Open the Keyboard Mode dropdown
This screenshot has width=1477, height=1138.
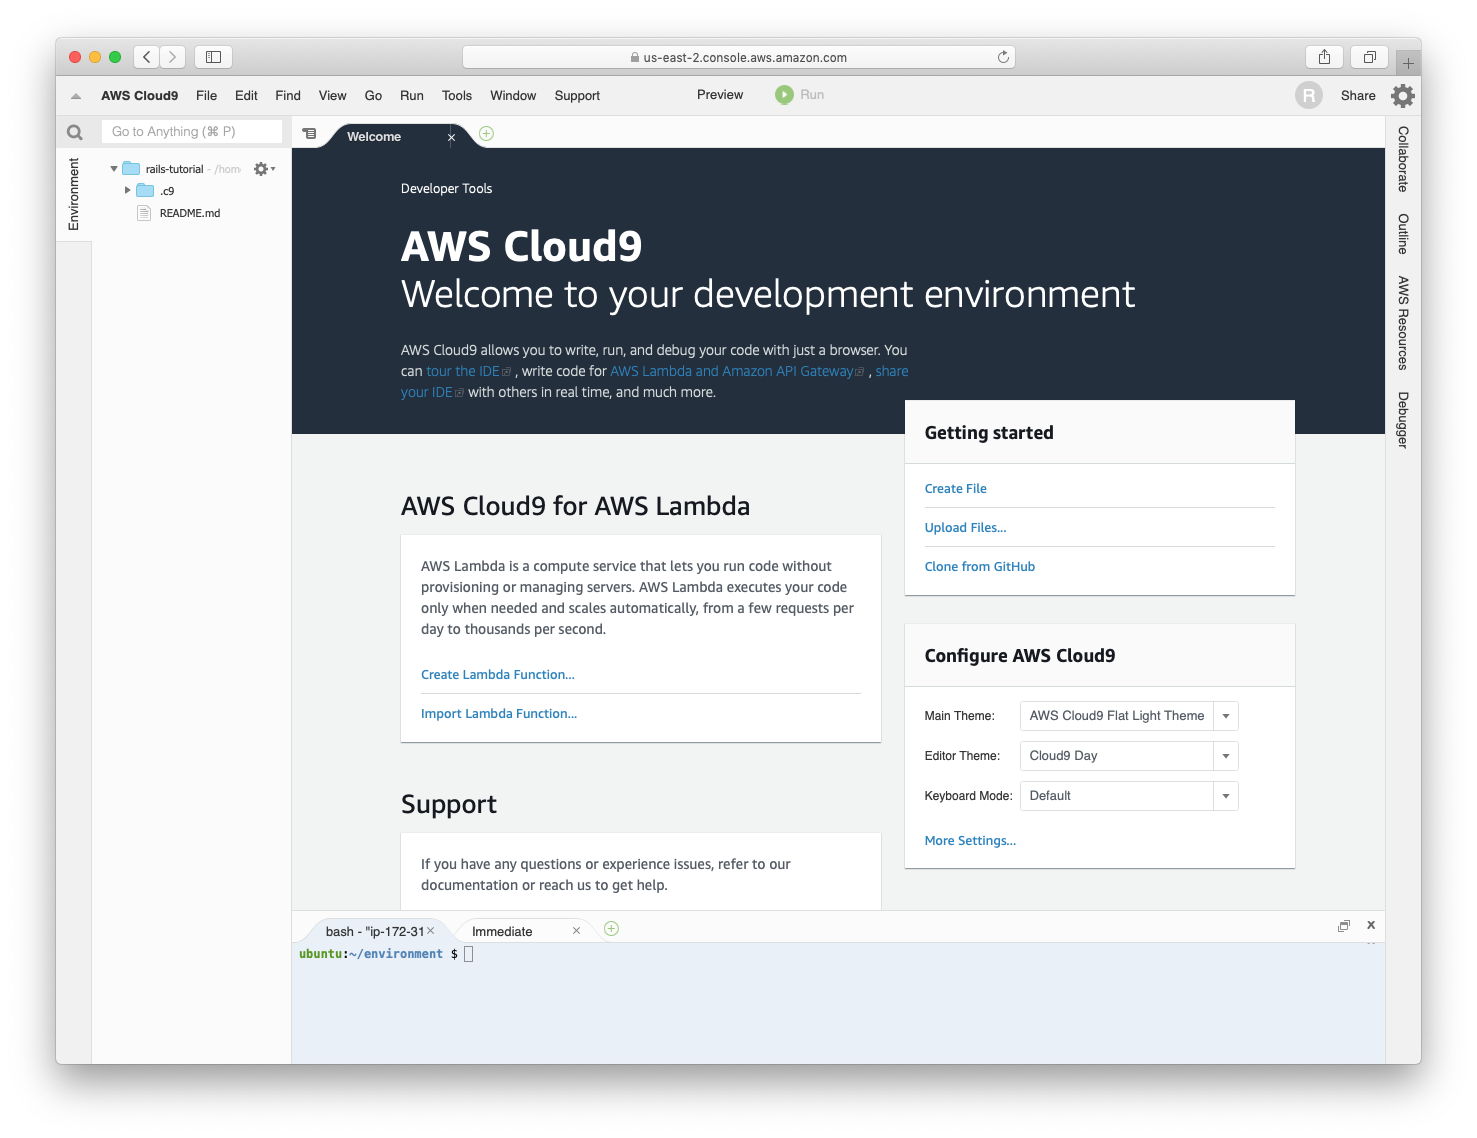point(1225,796)
